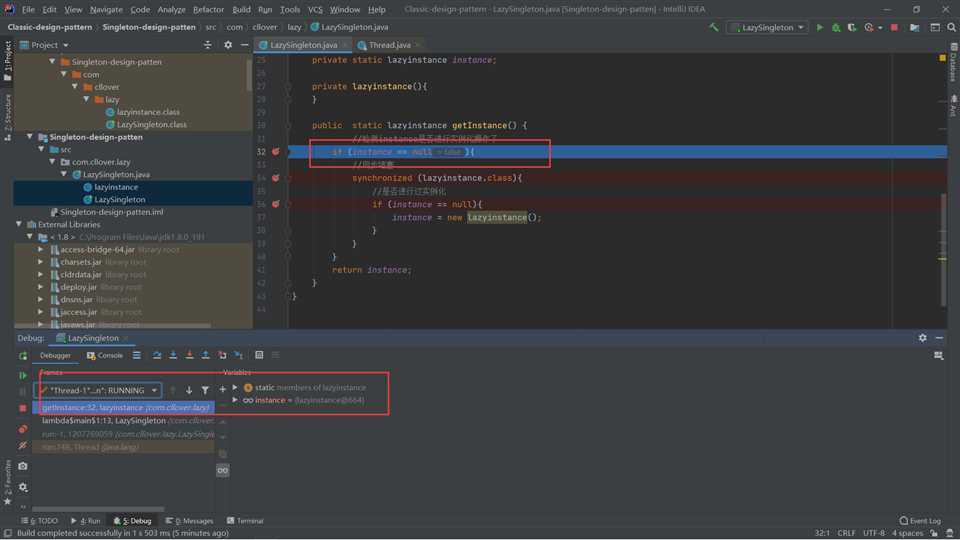Open Search Everywhere magnifier icon
Screen dimensions: 960x540
click(951, 28)
